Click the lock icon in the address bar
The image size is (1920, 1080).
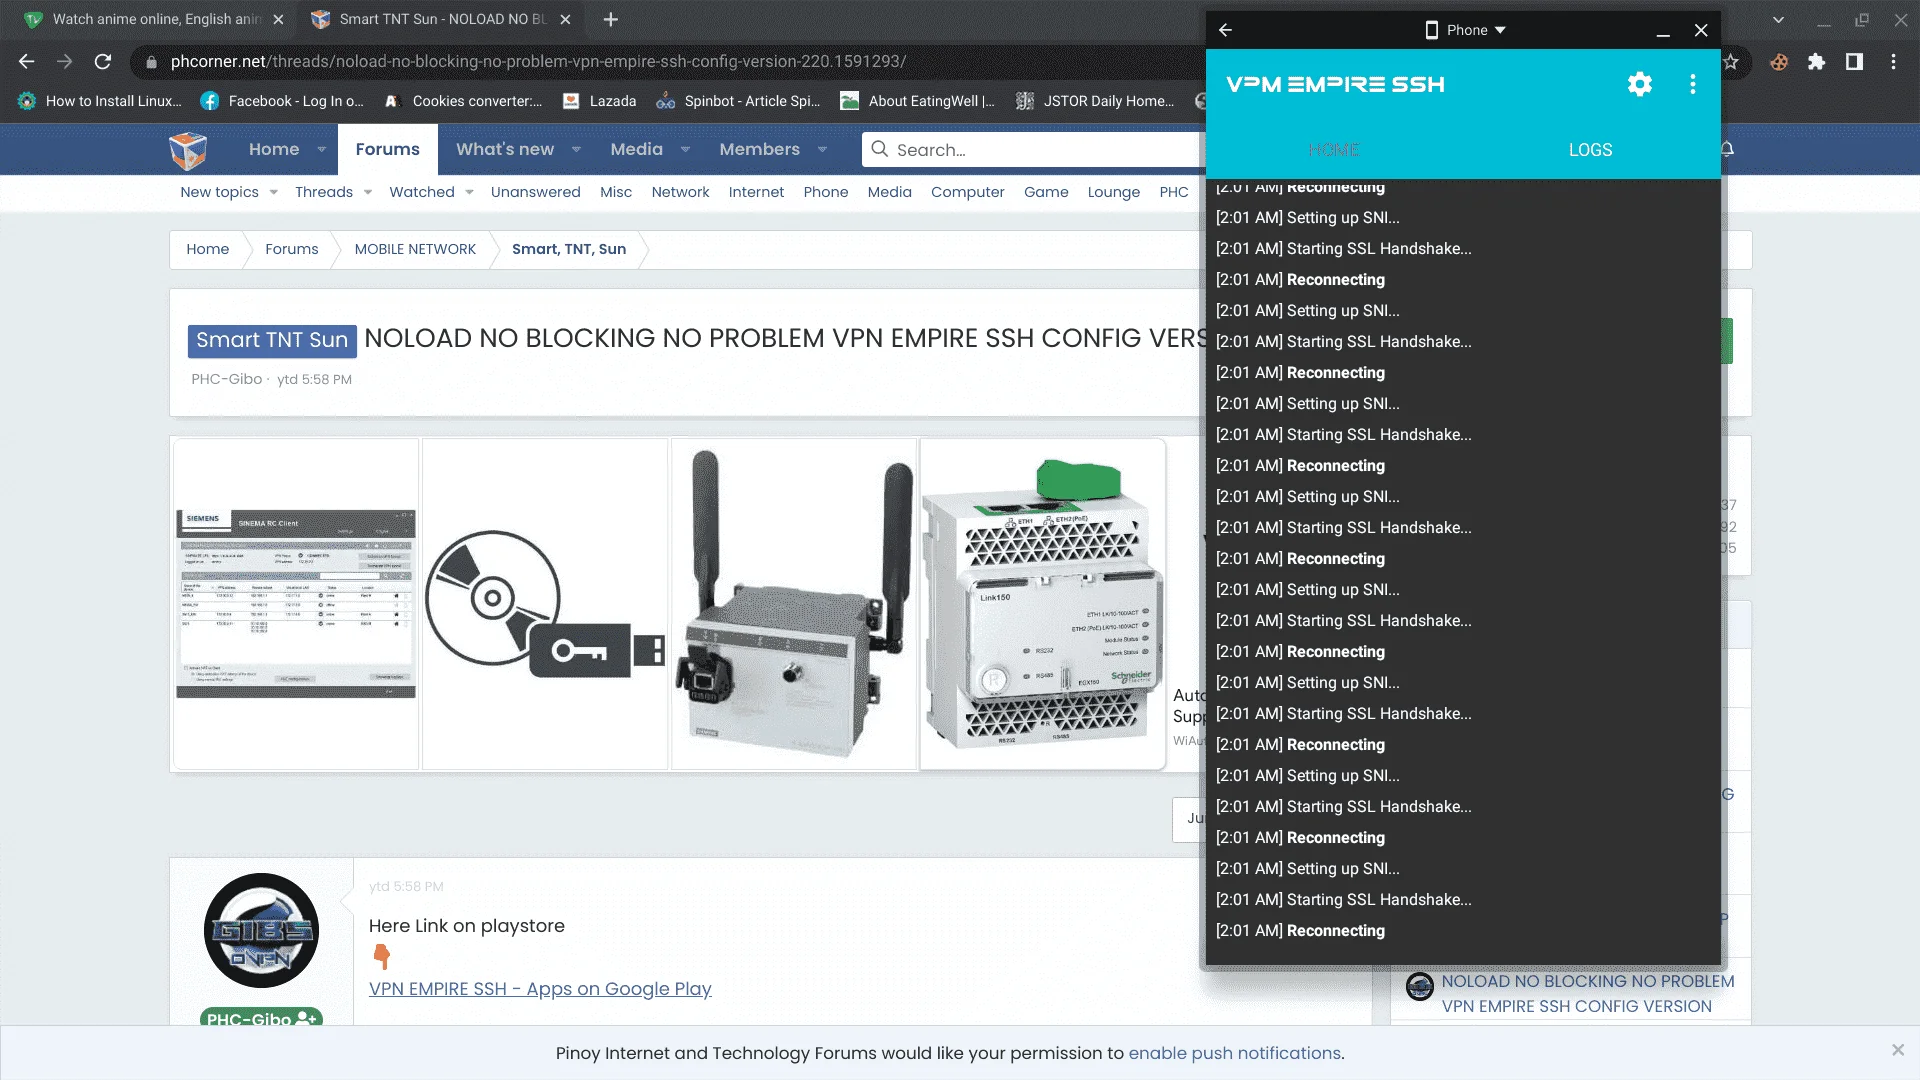pos(152,62)
